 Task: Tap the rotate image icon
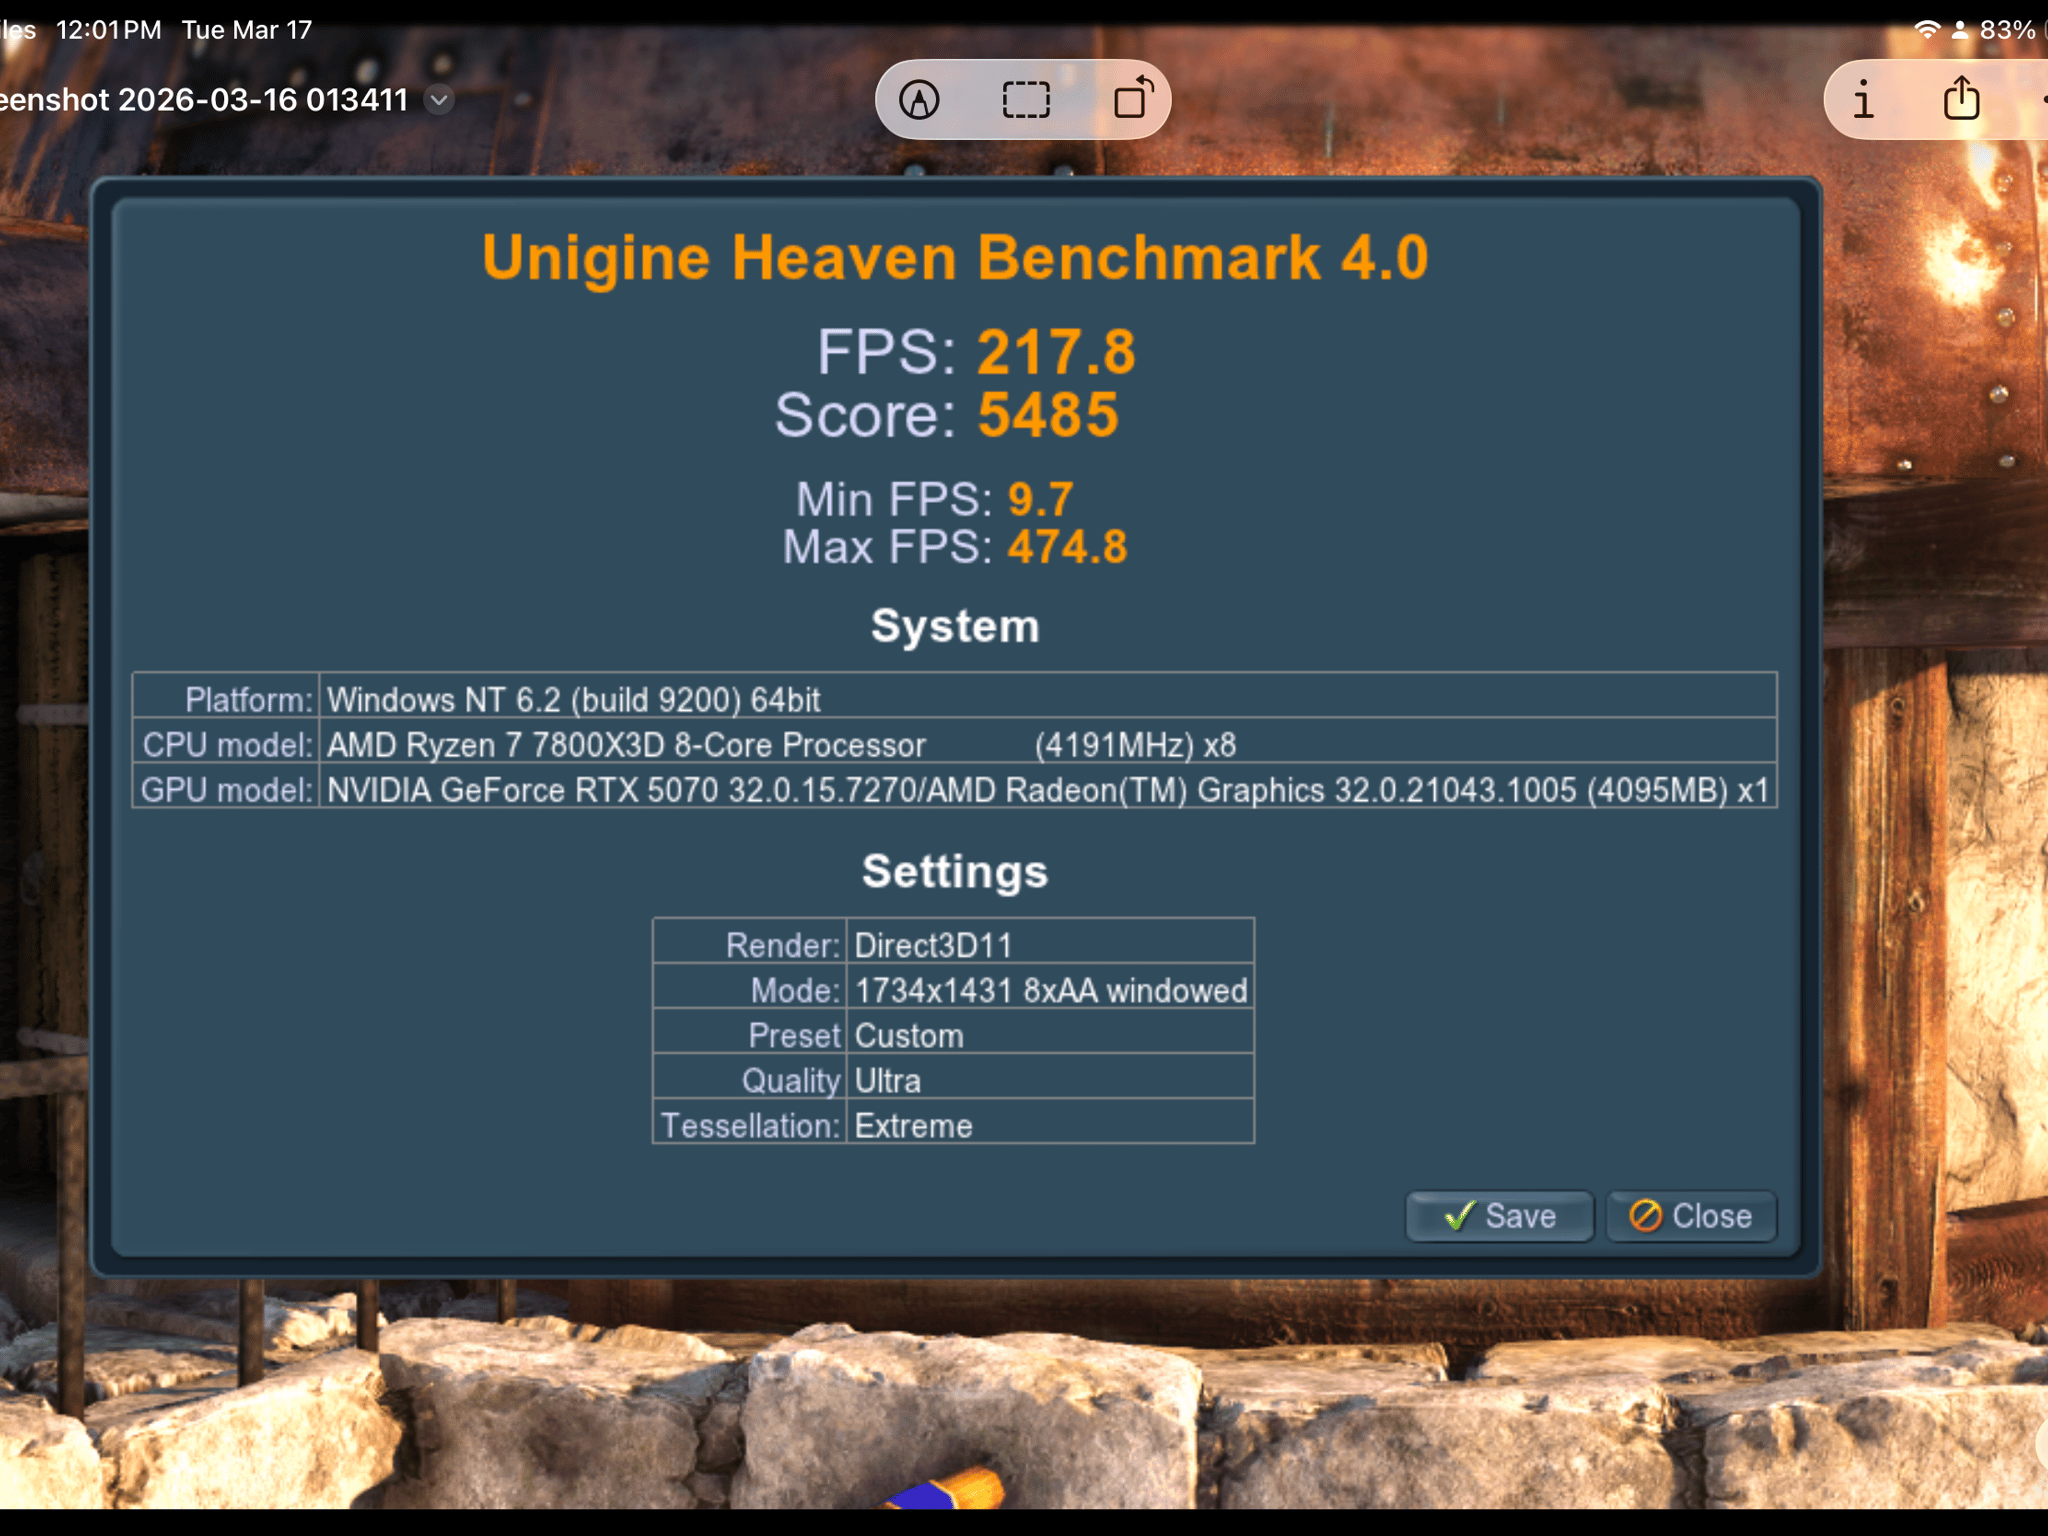click(1134, 99)
